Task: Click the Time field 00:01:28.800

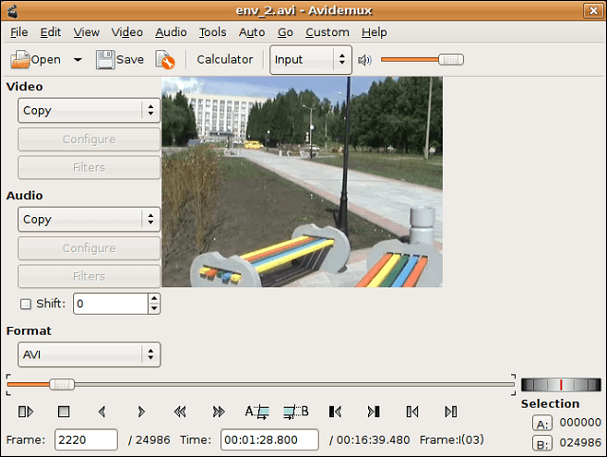Action: pyautogui.click(x=269, y=440)
